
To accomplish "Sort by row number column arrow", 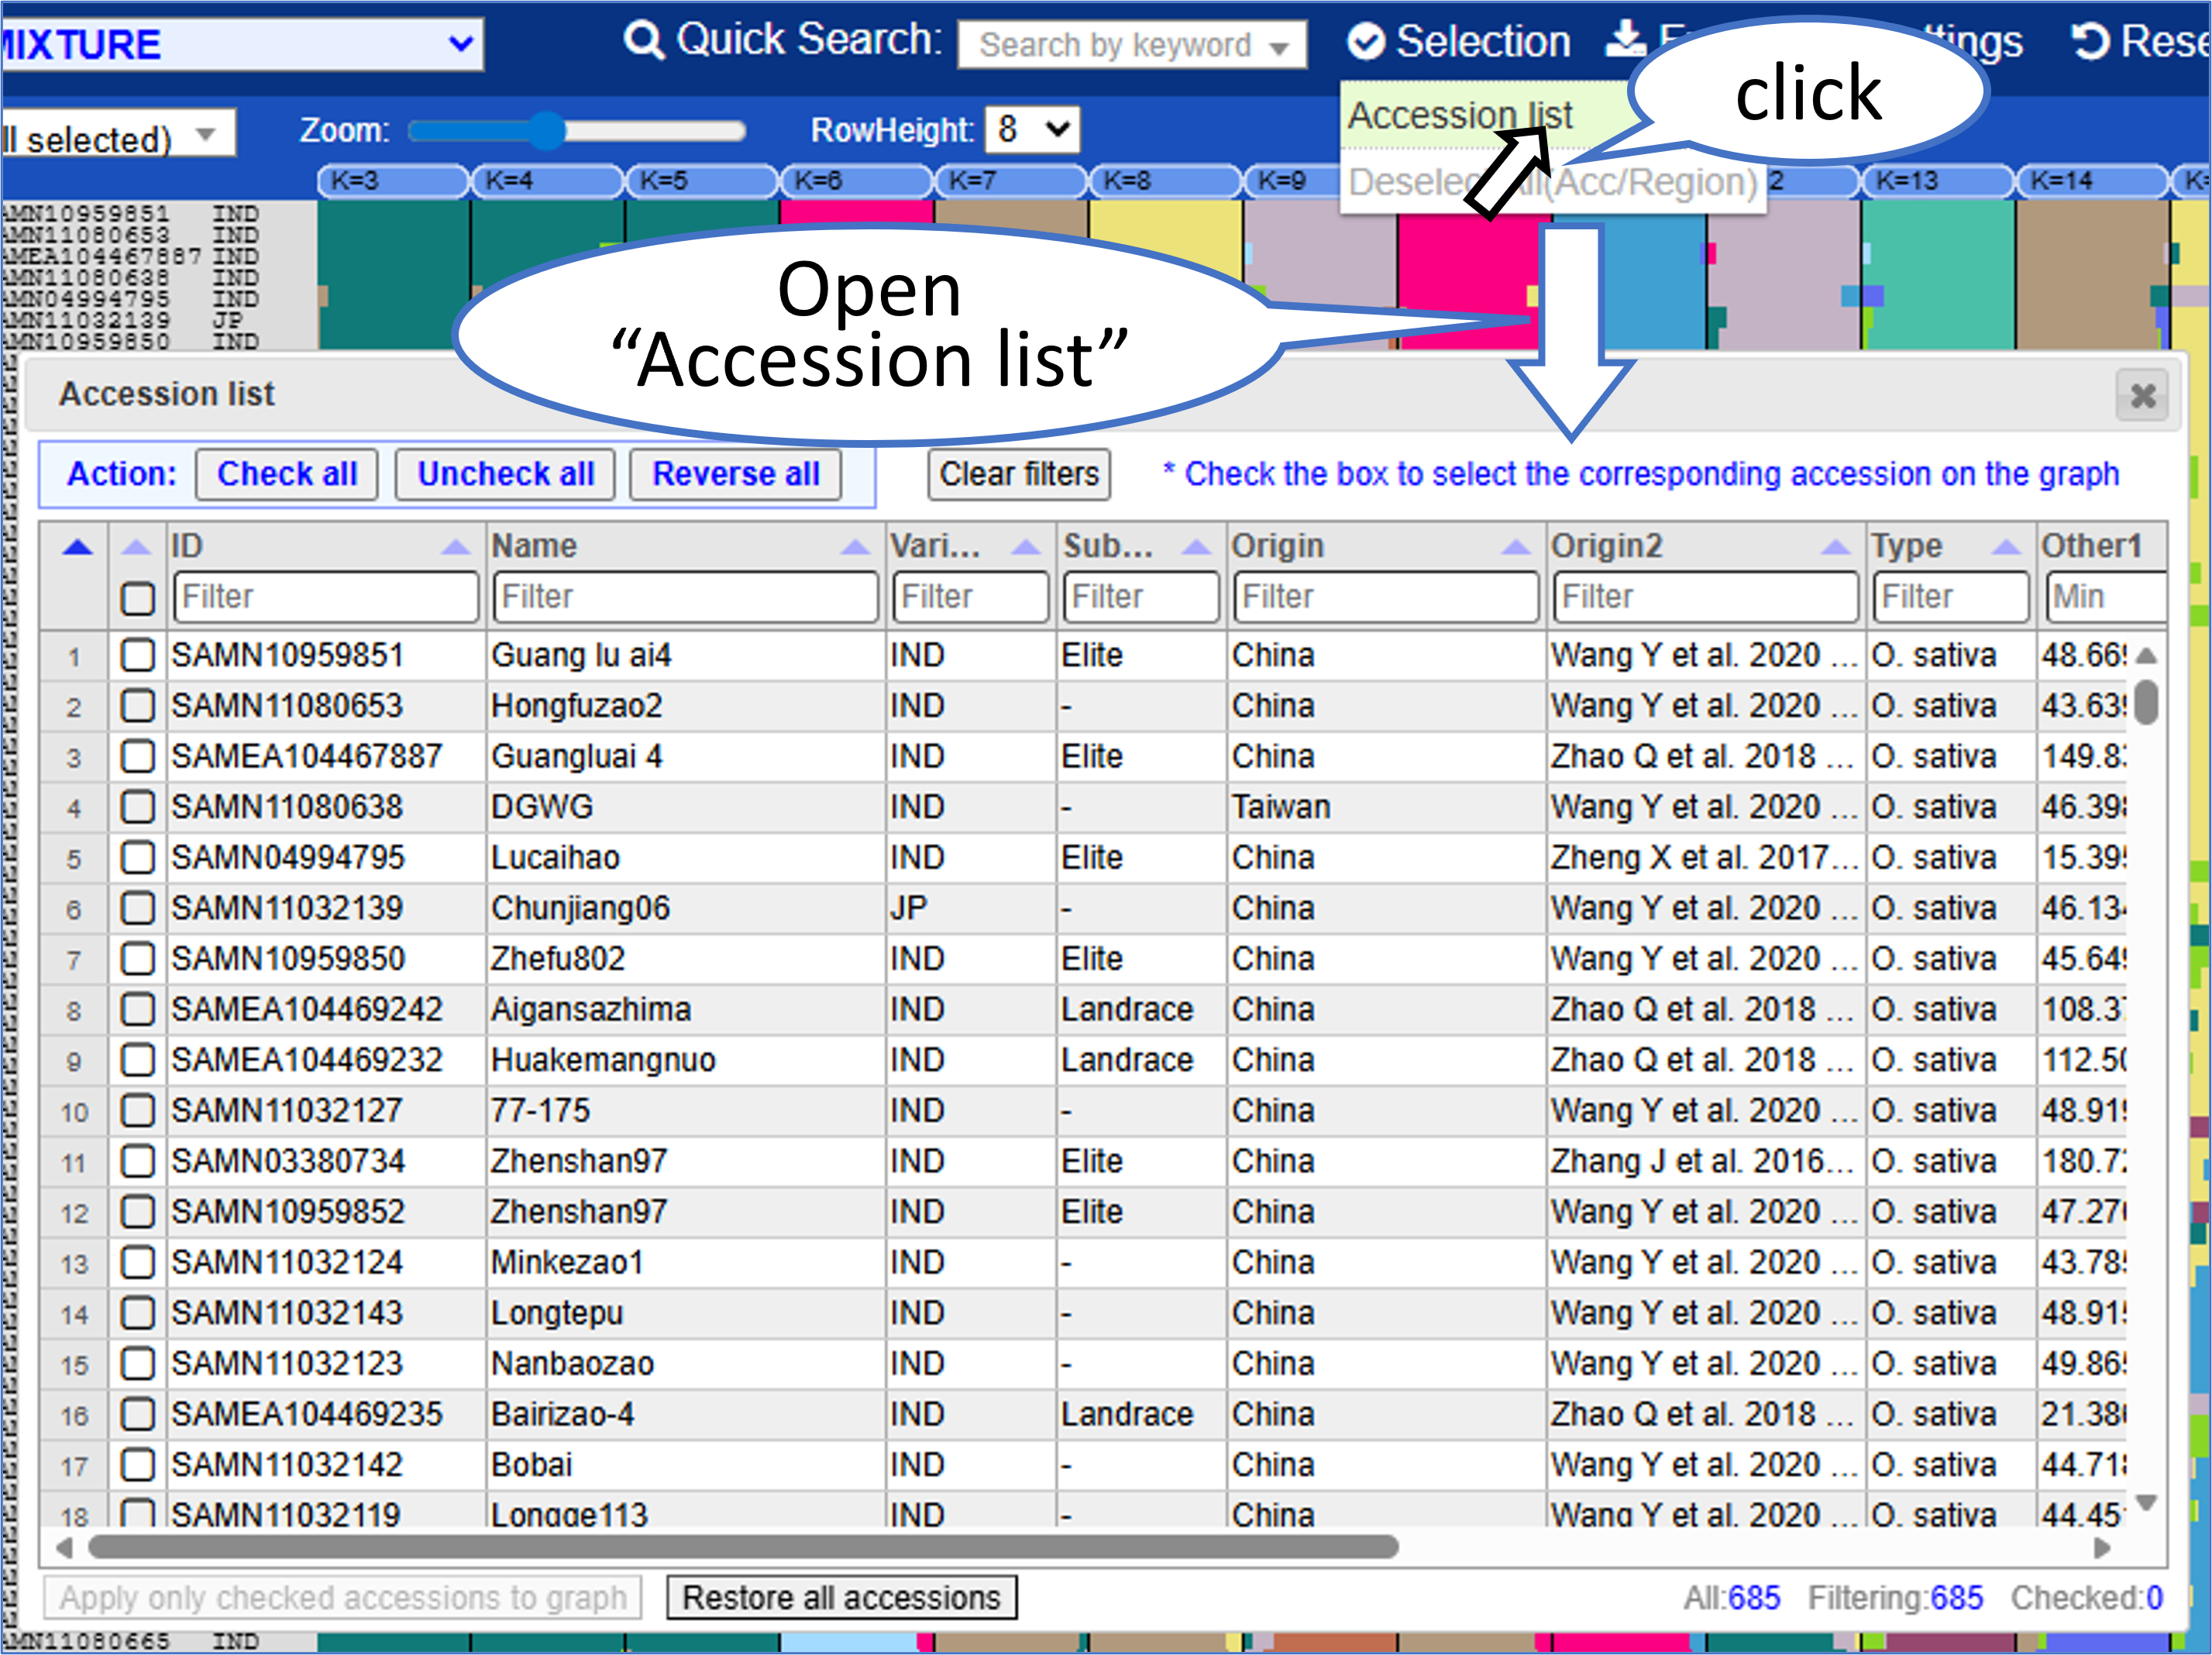I will 77,546.
